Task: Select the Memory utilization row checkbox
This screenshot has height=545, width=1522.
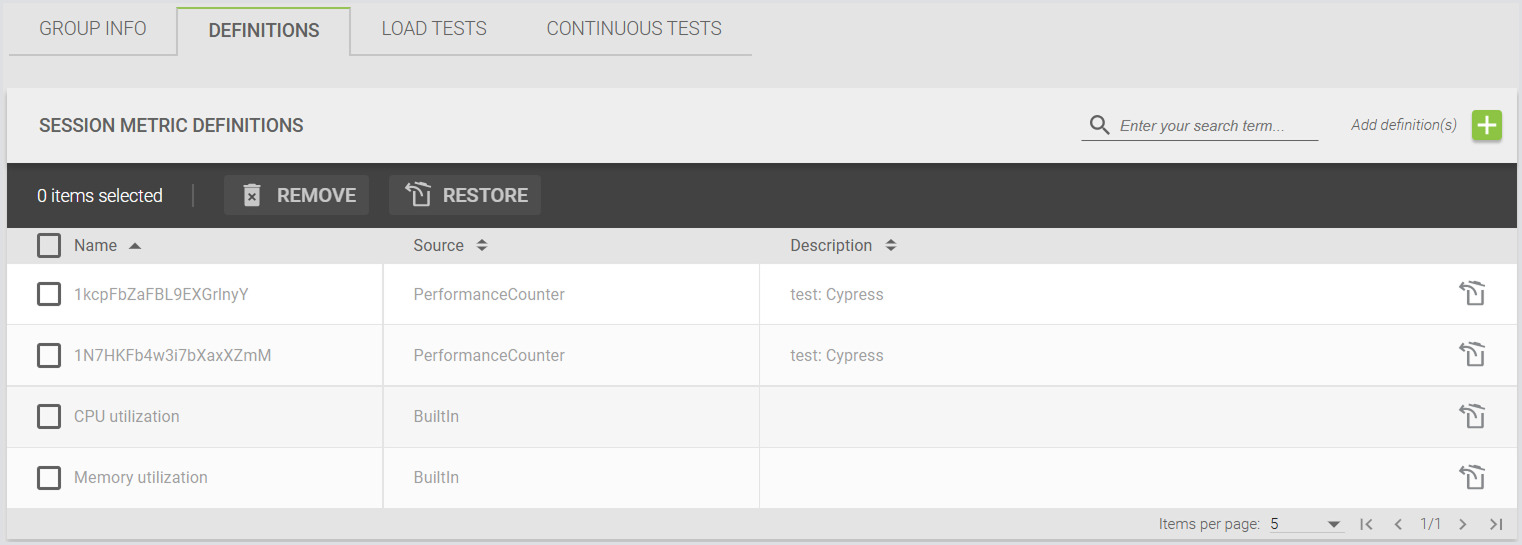Action: [x=49, y=477]
